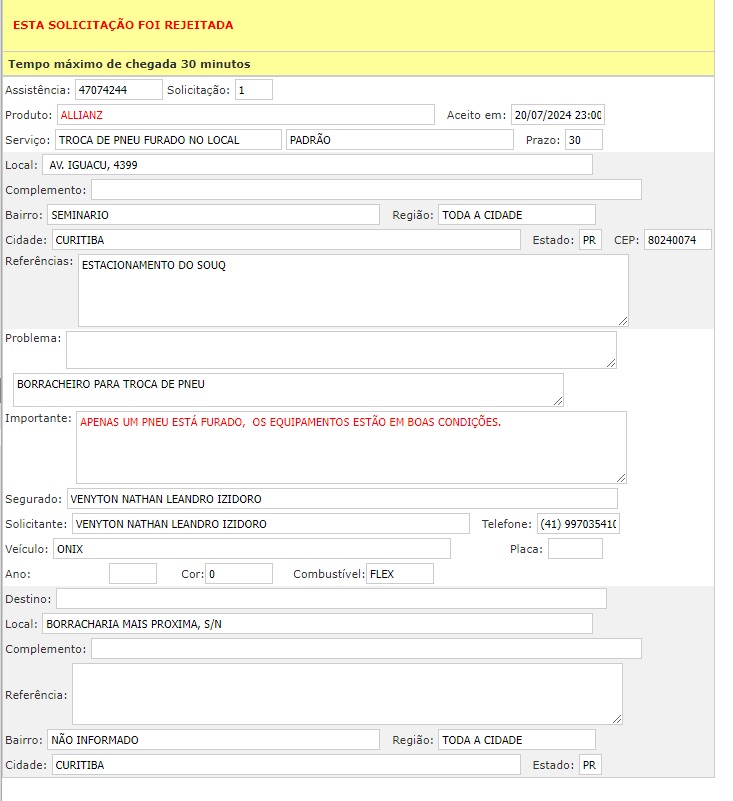This screenshot has height=801, width=733.
Task: Select the Produto field showing ALLIANZ
Action: (x=246, y=115)
